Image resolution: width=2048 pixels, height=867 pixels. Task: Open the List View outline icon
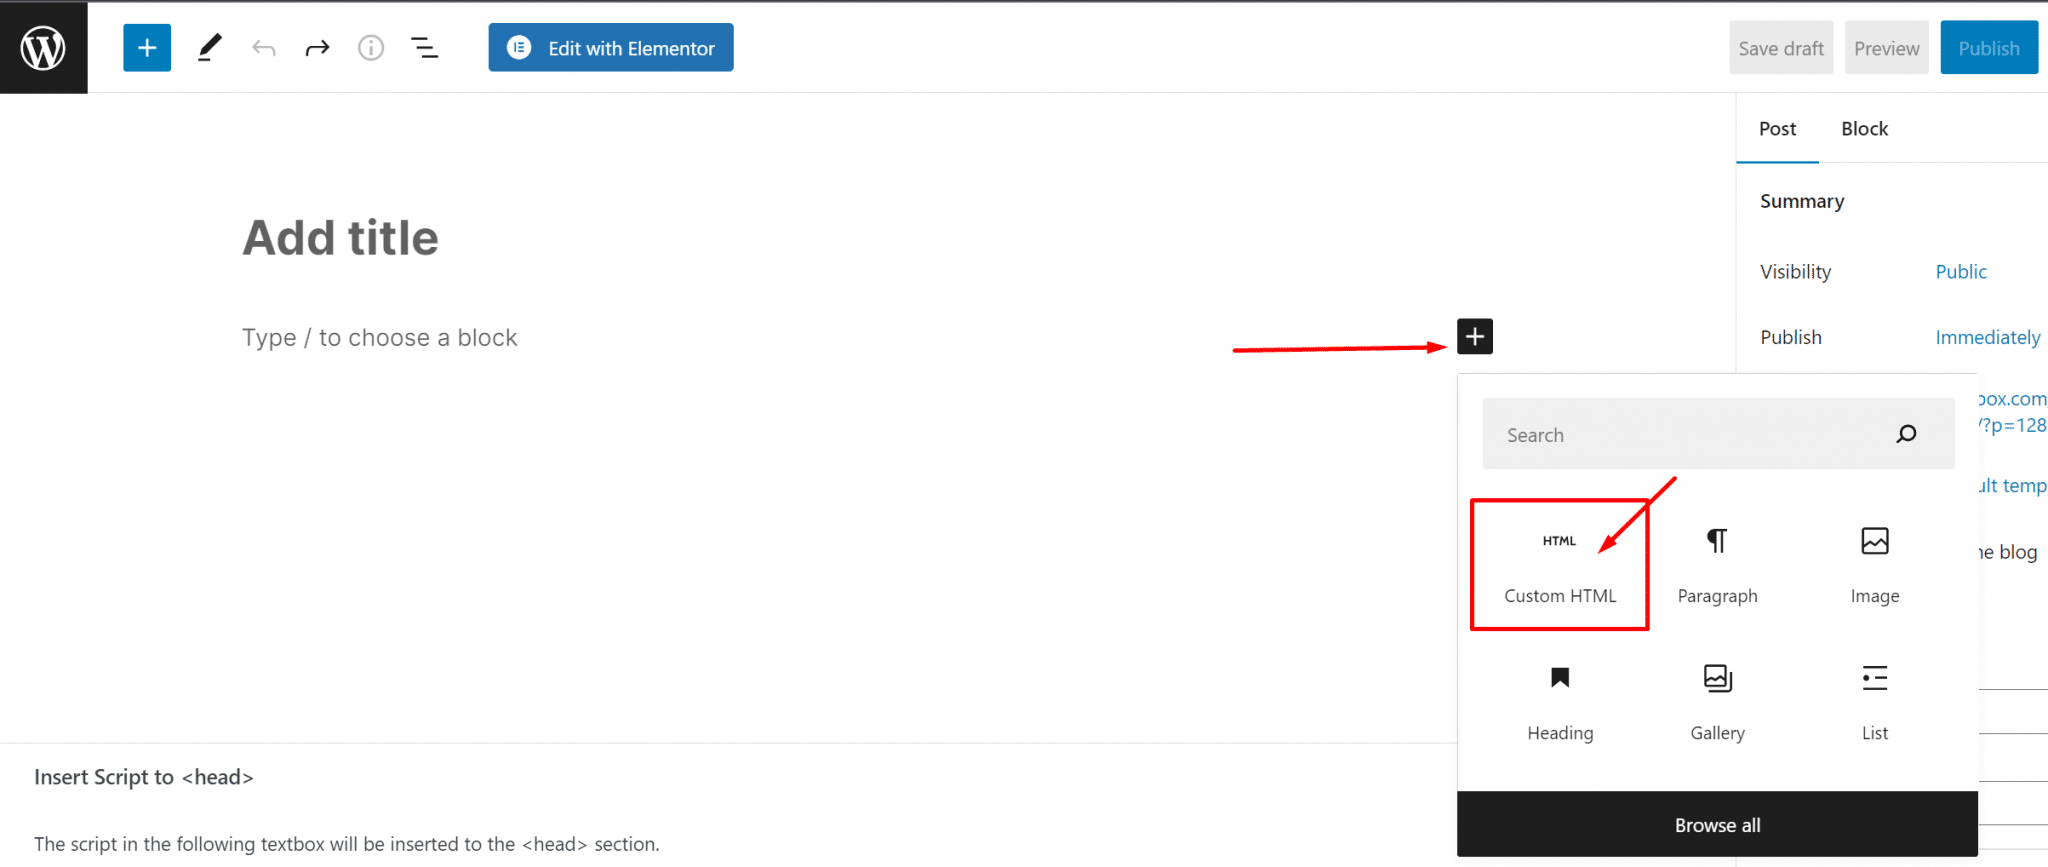pos(425,48)
